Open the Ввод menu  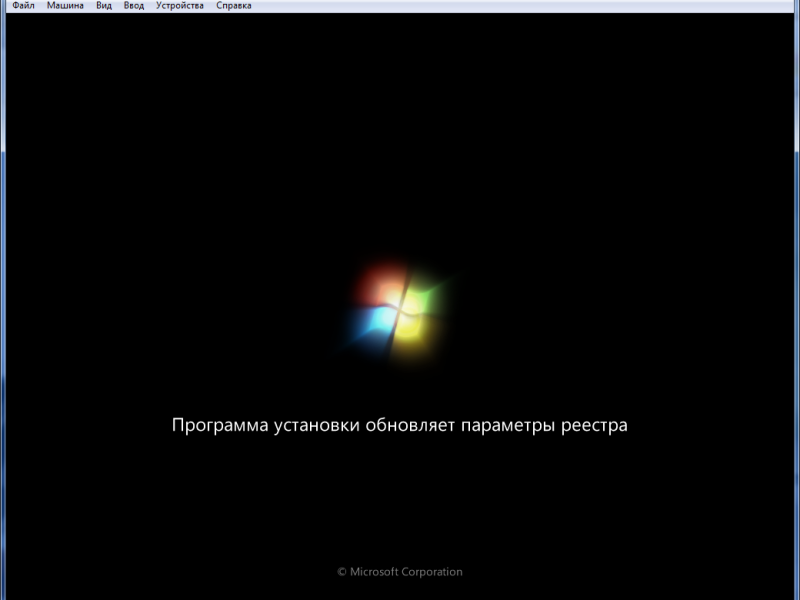134,6
